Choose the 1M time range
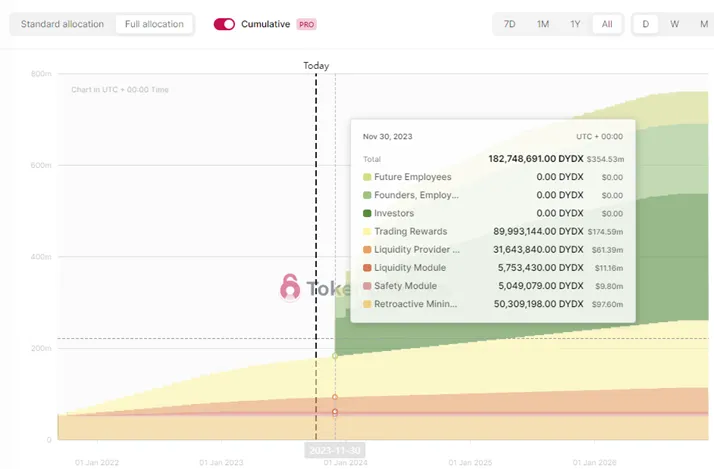This screenshot has height=469, width=714. (x=543, y=24)
